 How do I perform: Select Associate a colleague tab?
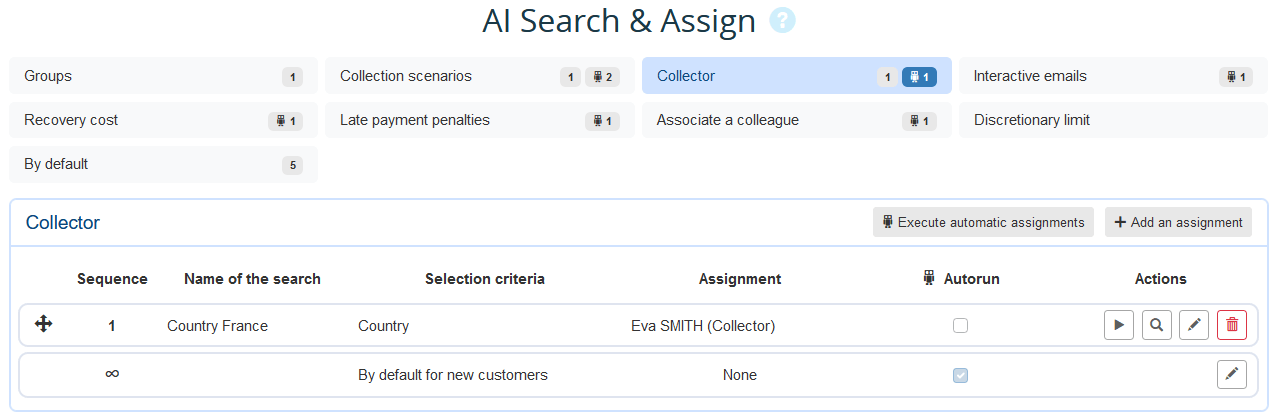tap(796, 120)
